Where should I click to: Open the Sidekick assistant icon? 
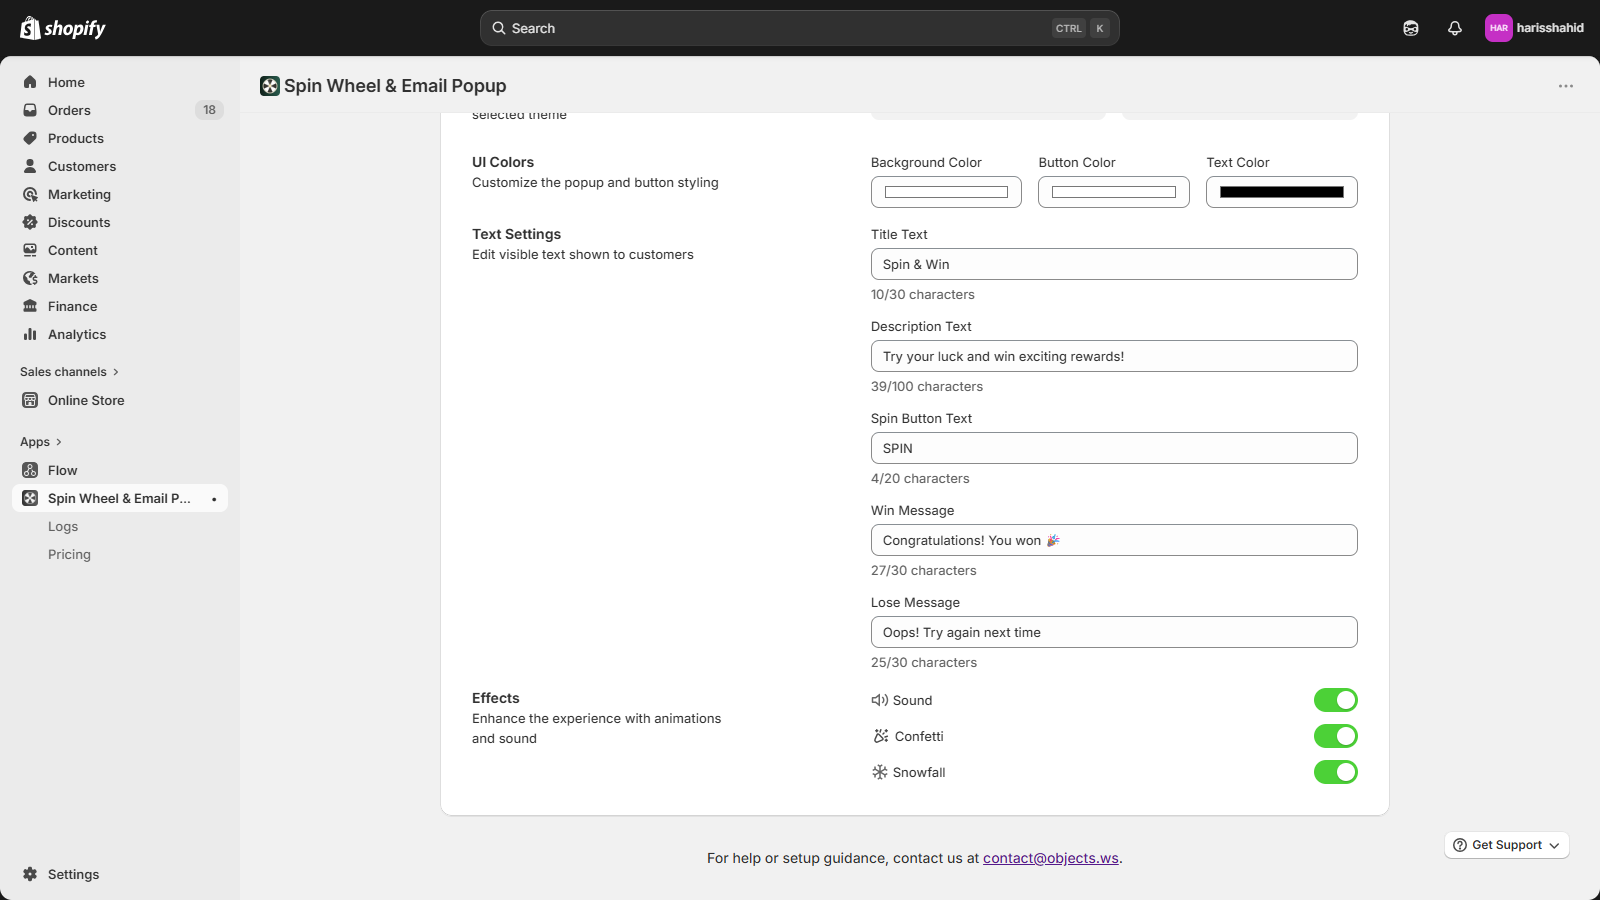pos(1411,28)
